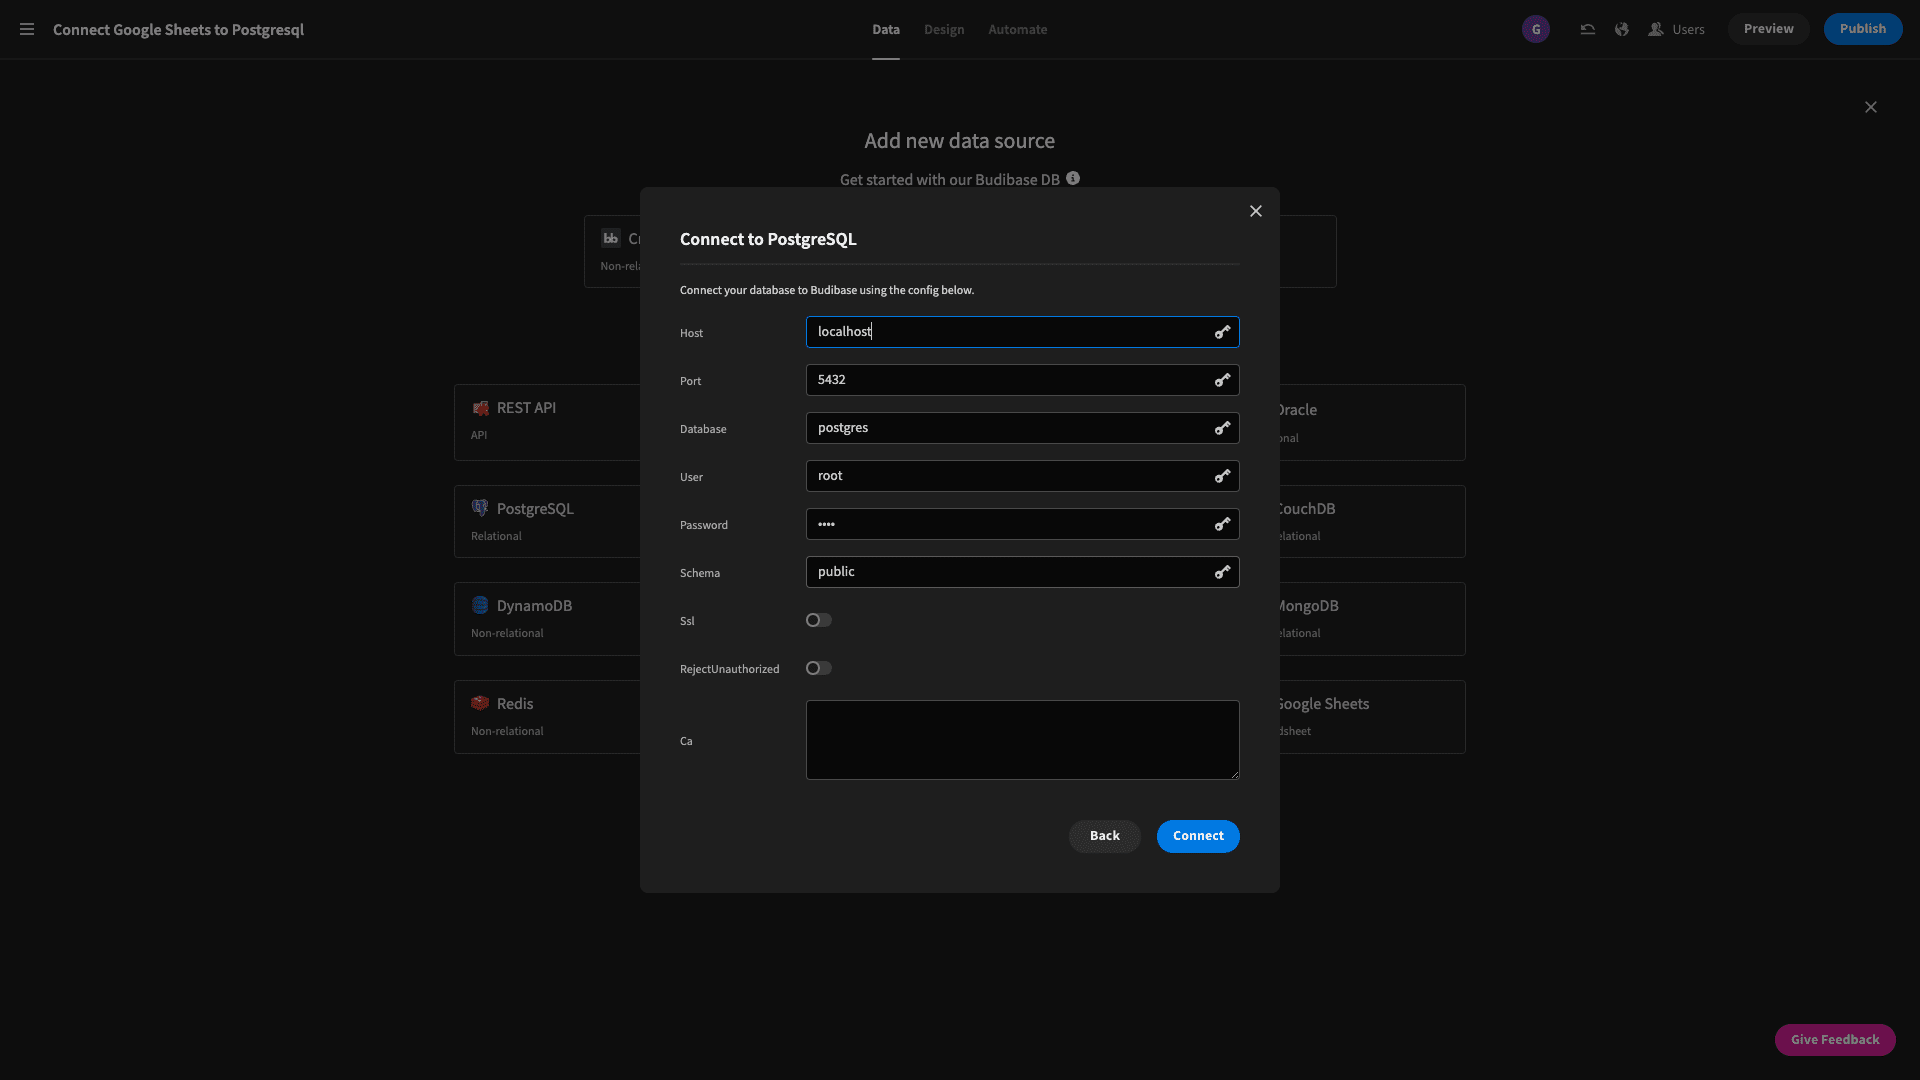Screen dimensions: 1920x1080
Task: Click the key icon in Port field
Action: point(1222,380)
